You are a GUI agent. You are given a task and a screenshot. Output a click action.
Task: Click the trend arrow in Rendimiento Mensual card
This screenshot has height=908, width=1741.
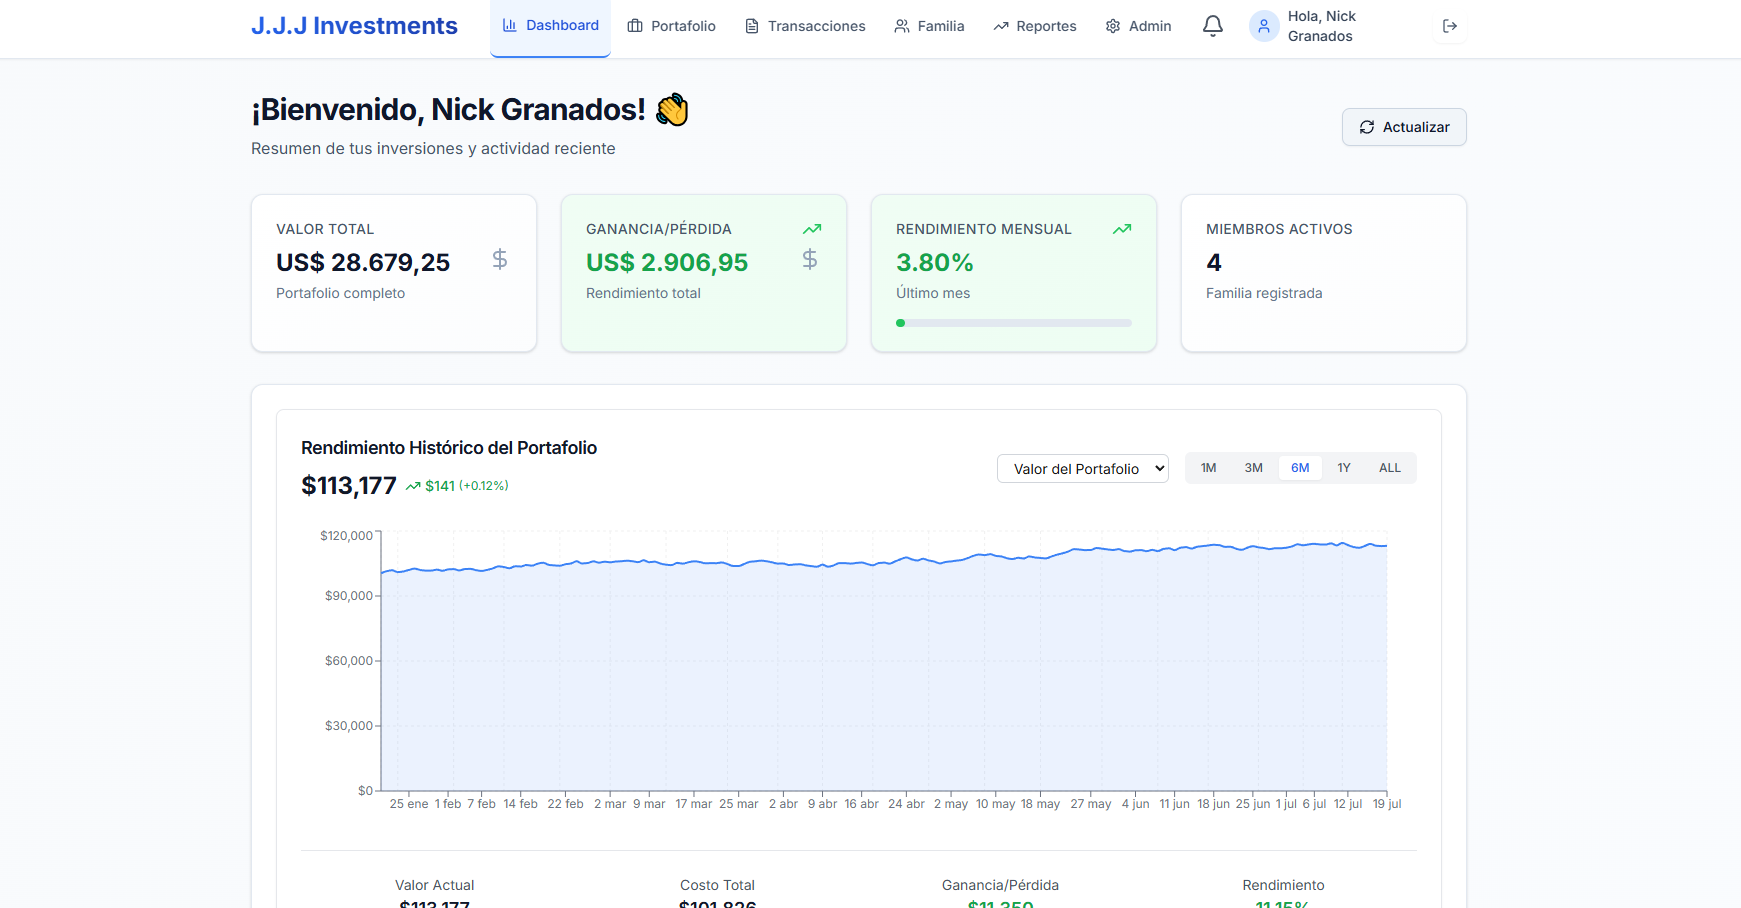coord(1122,229)
